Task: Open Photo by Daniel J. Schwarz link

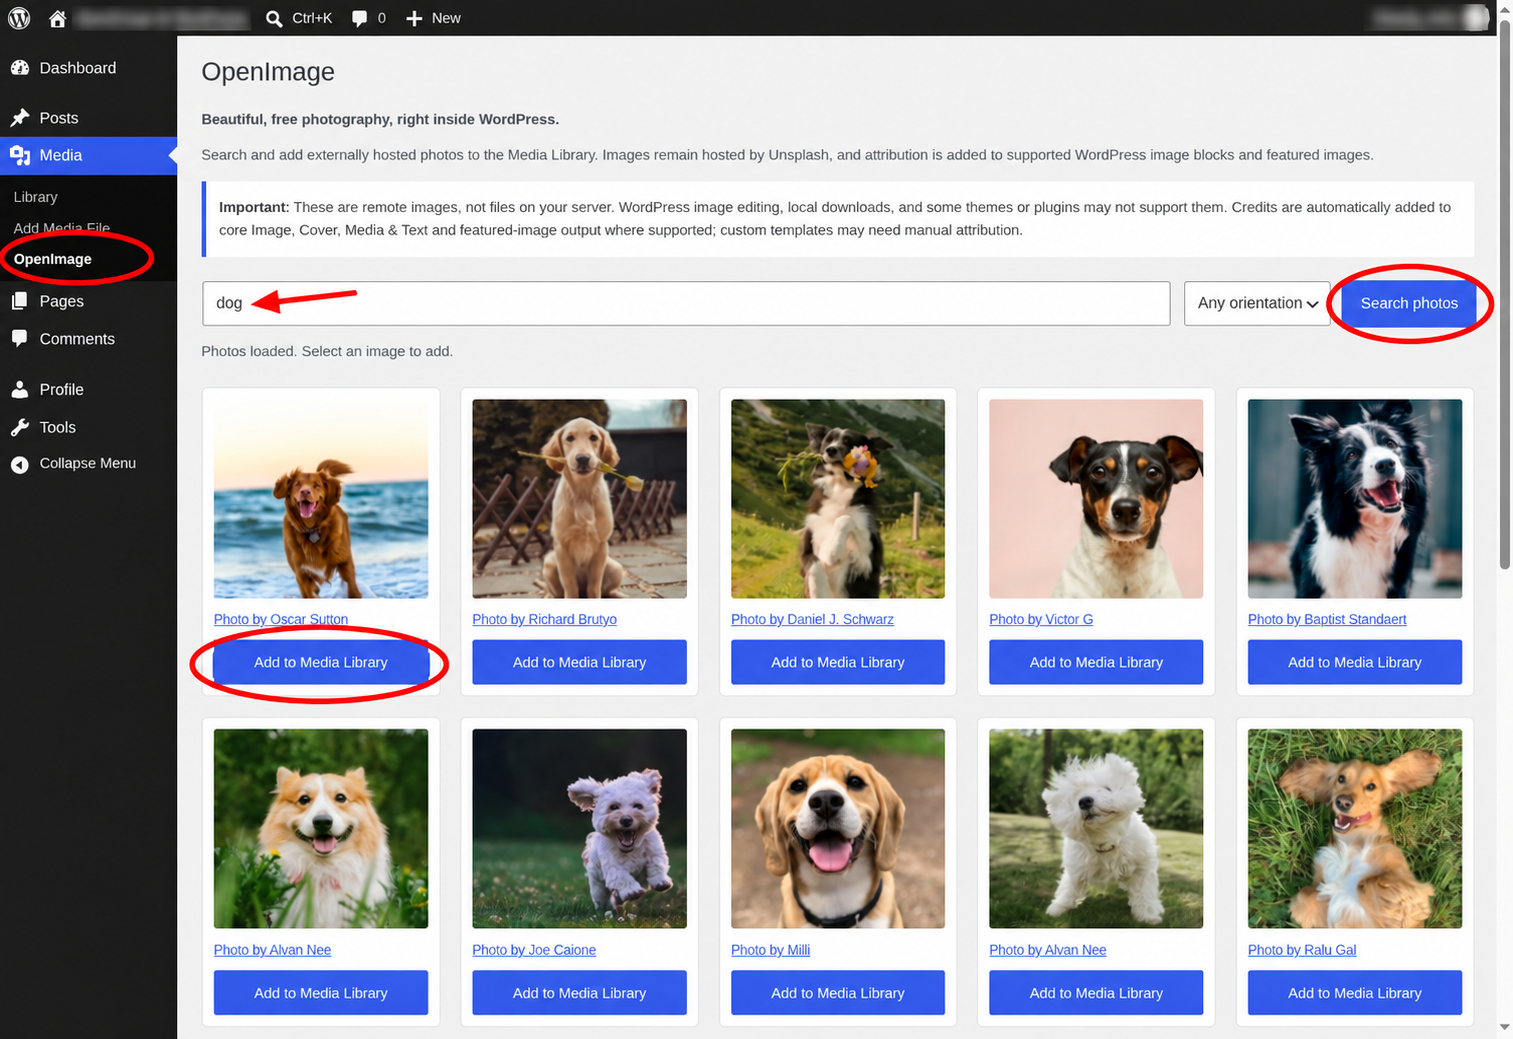Action: tap(812, 619)
